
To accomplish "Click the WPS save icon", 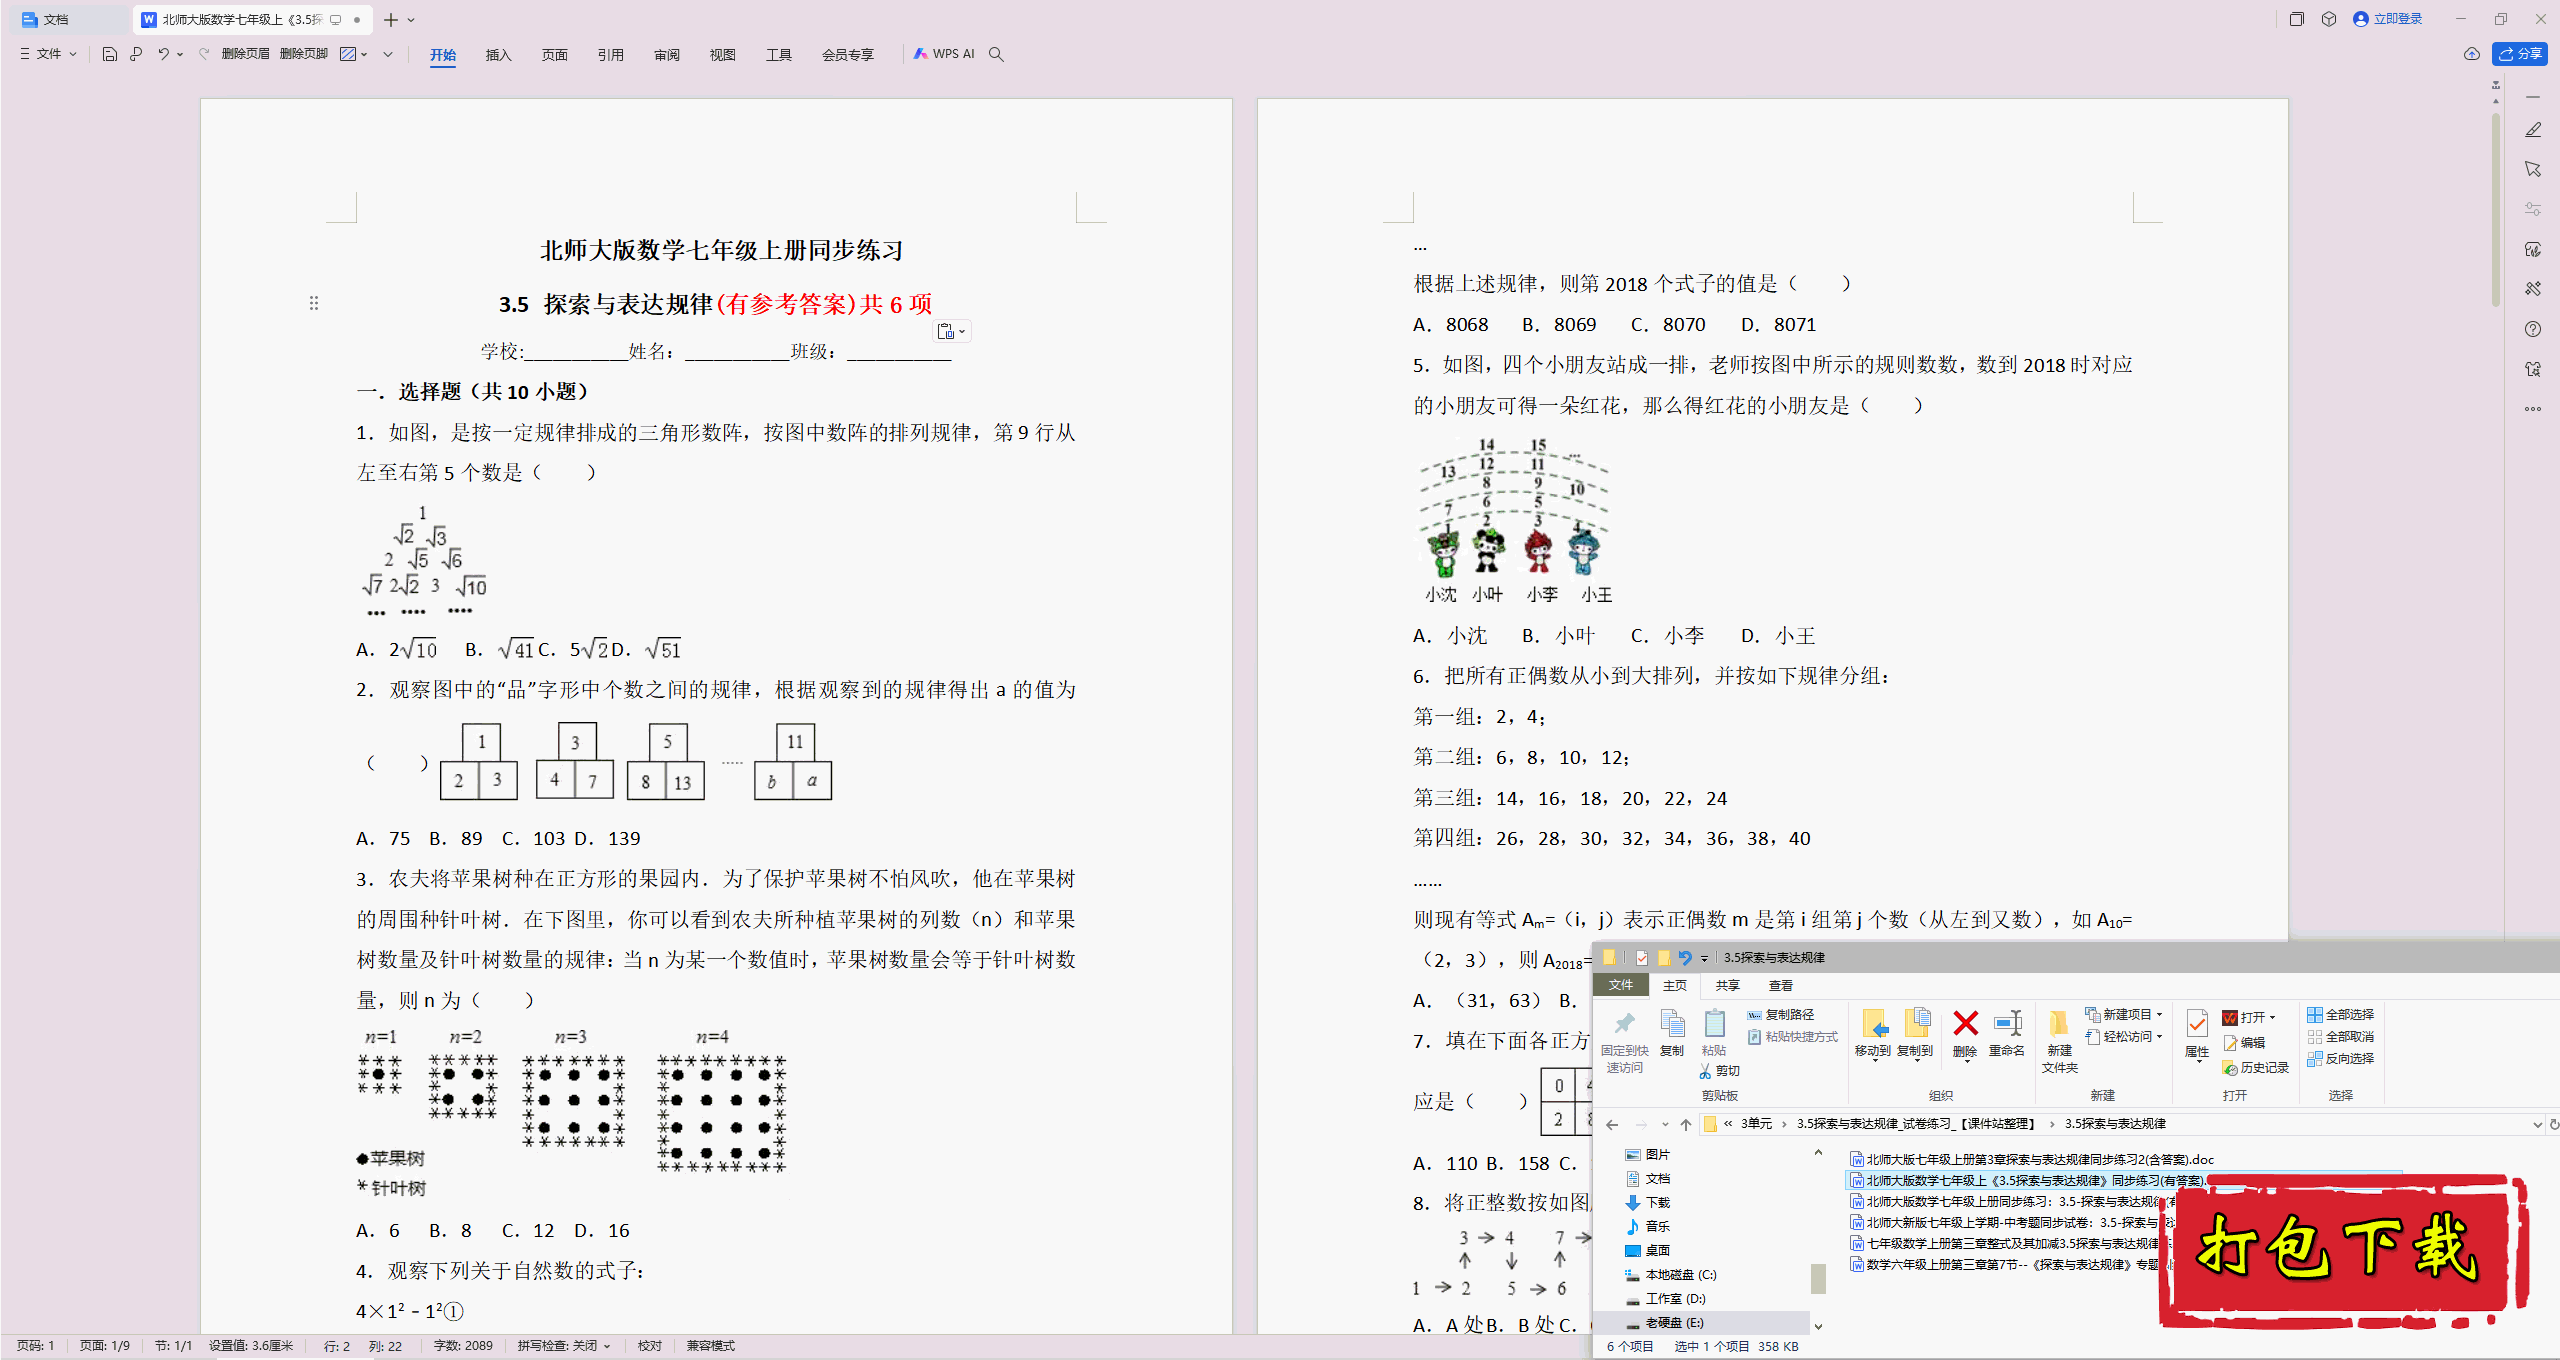I will point(110,54).
